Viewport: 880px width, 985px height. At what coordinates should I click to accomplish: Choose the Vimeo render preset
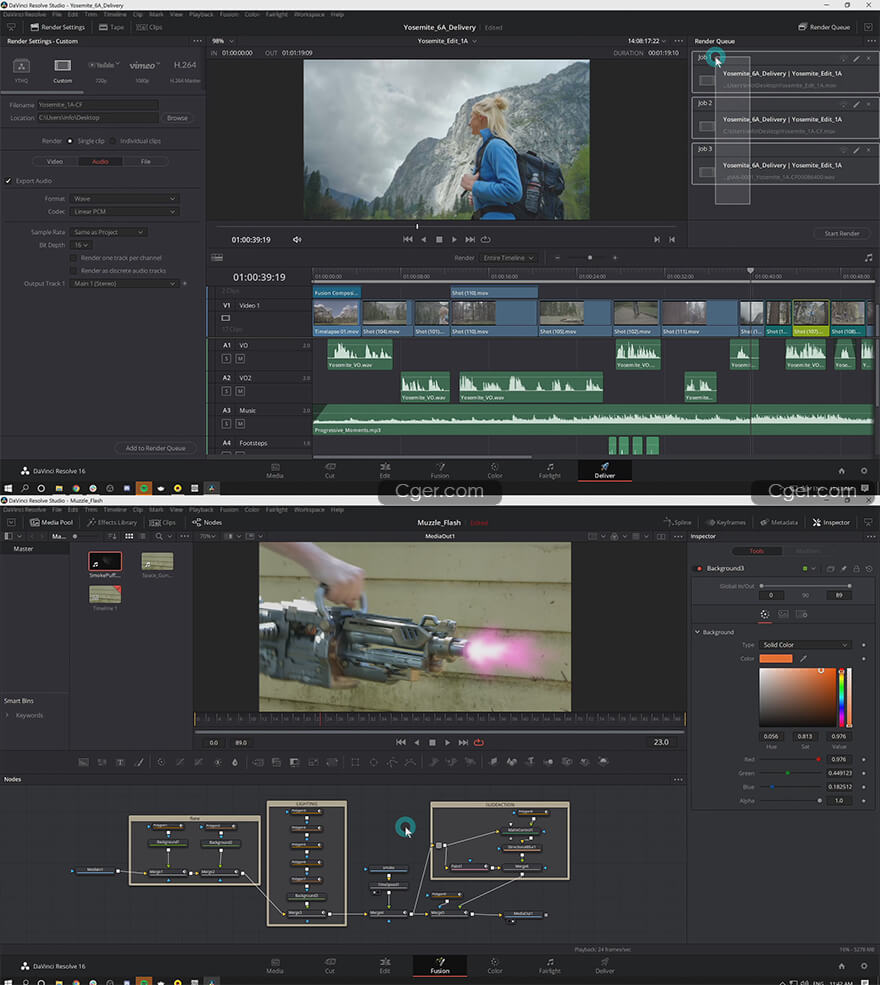[x=144, y=65]
